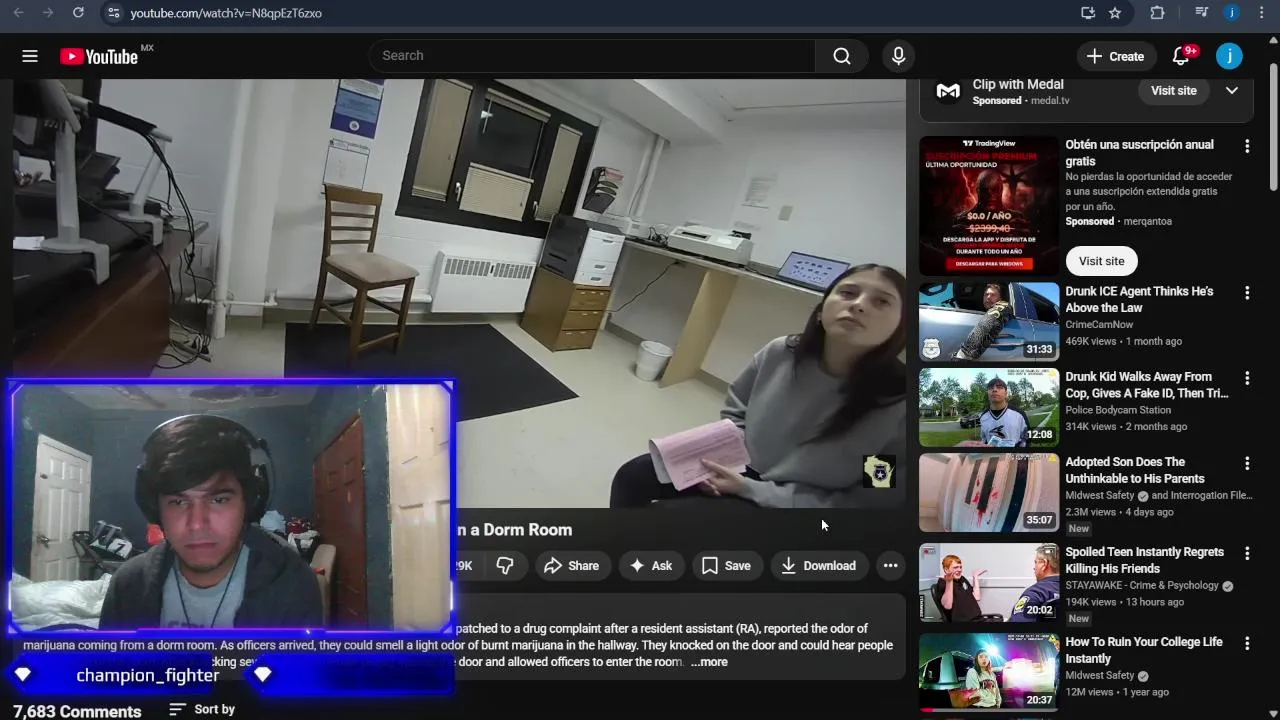Click the search magnifier button
This screenshot has height=720, width=1280.
842,56
